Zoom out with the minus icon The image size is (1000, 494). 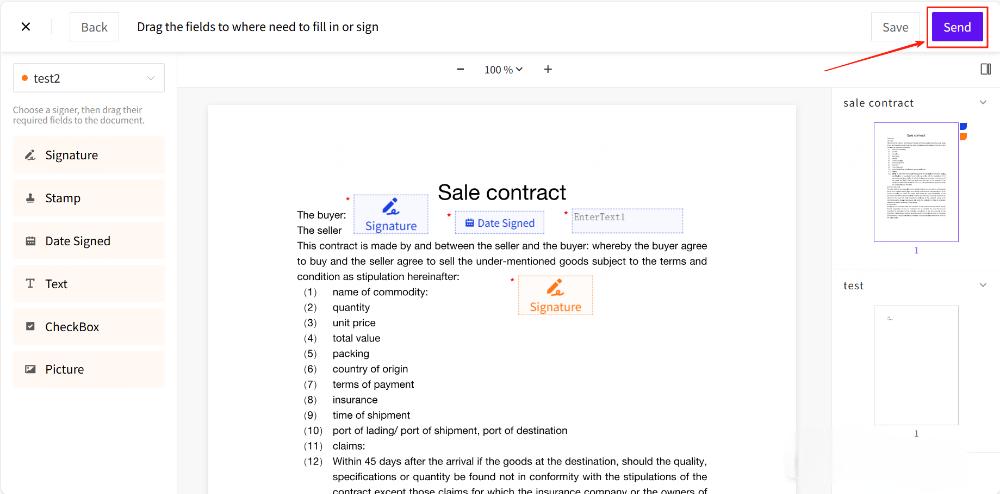coord(460,70)
